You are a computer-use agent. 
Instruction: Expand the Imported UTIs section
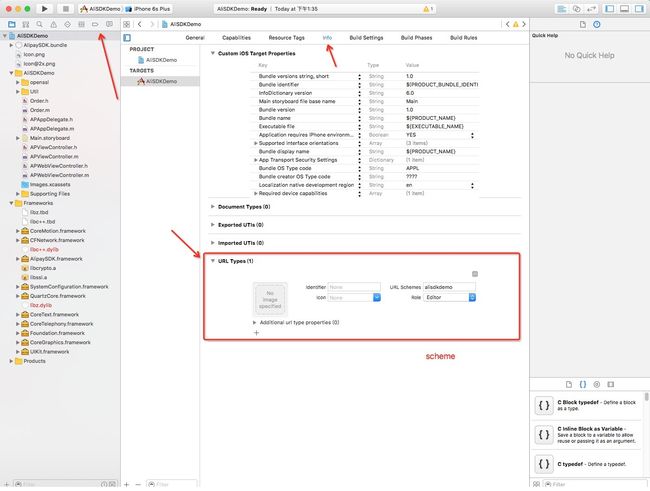pos(213,243)
